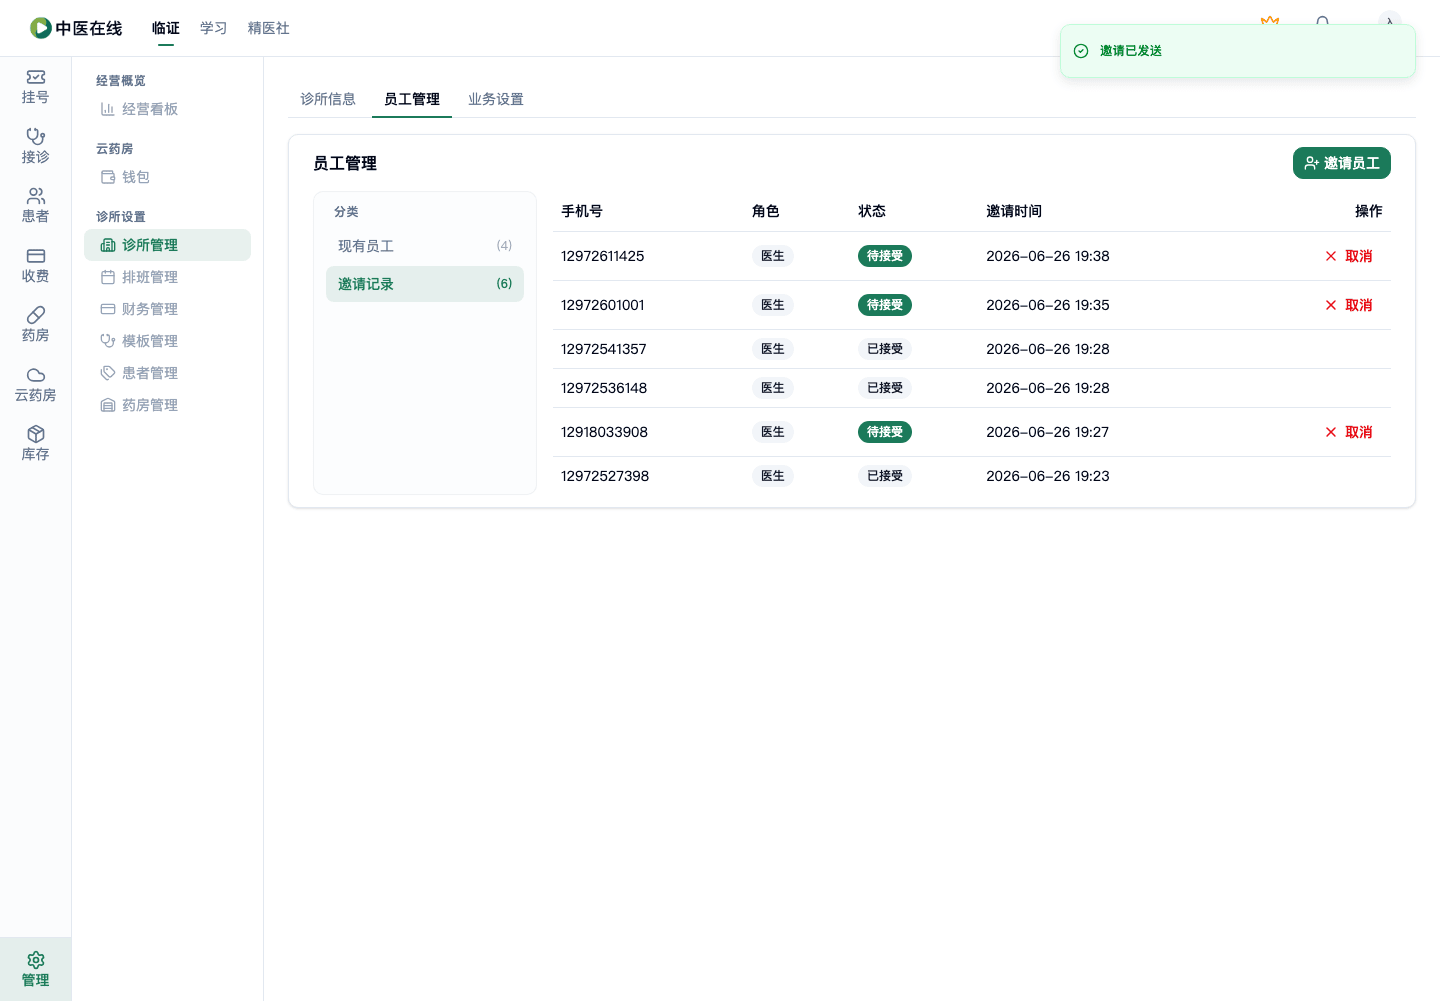Open the 患者 patients sidebar icon
This screenshot has height=1001, width=1440.
coord(36,196)
